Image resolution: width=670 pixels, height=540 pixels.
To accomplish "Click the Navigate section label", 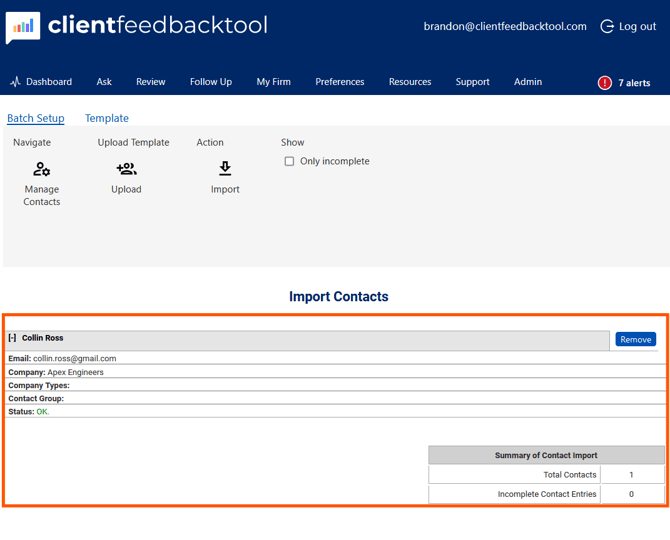I will [x=32, y=142].
